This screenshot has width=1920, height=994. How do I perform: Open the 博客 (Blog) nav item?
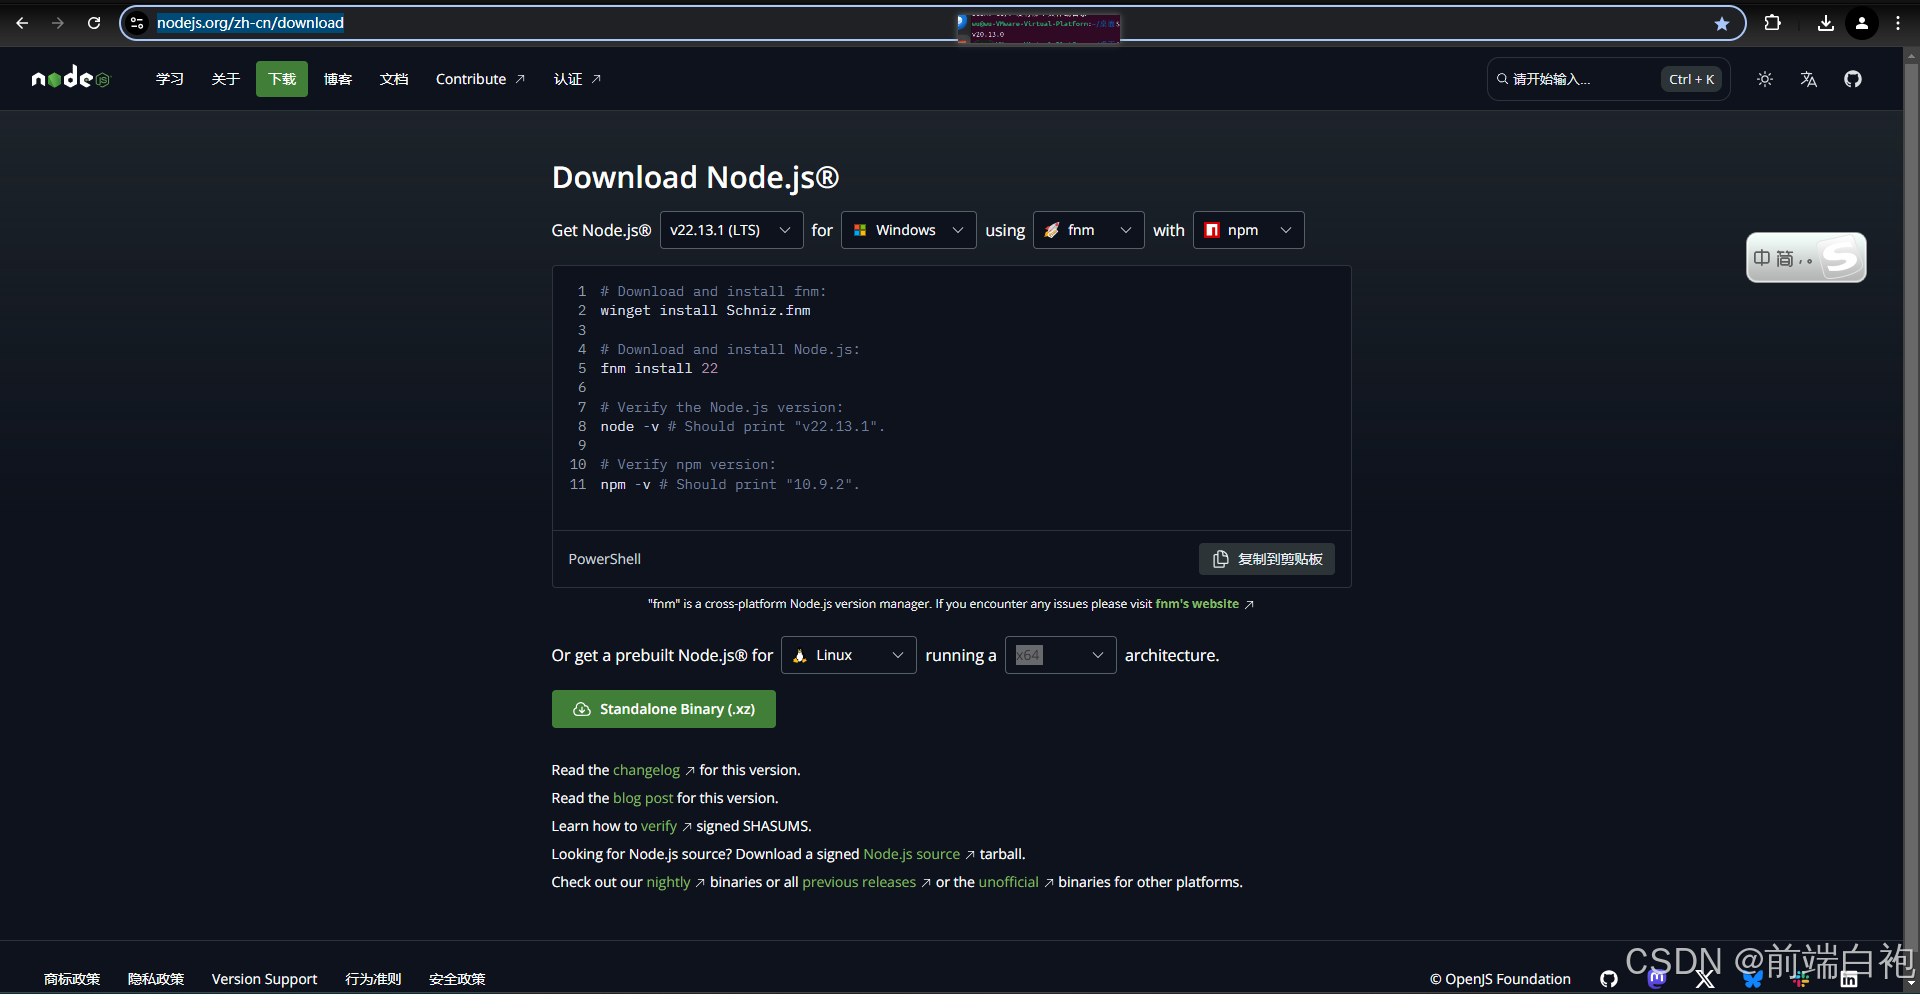[x=338, y=79]
